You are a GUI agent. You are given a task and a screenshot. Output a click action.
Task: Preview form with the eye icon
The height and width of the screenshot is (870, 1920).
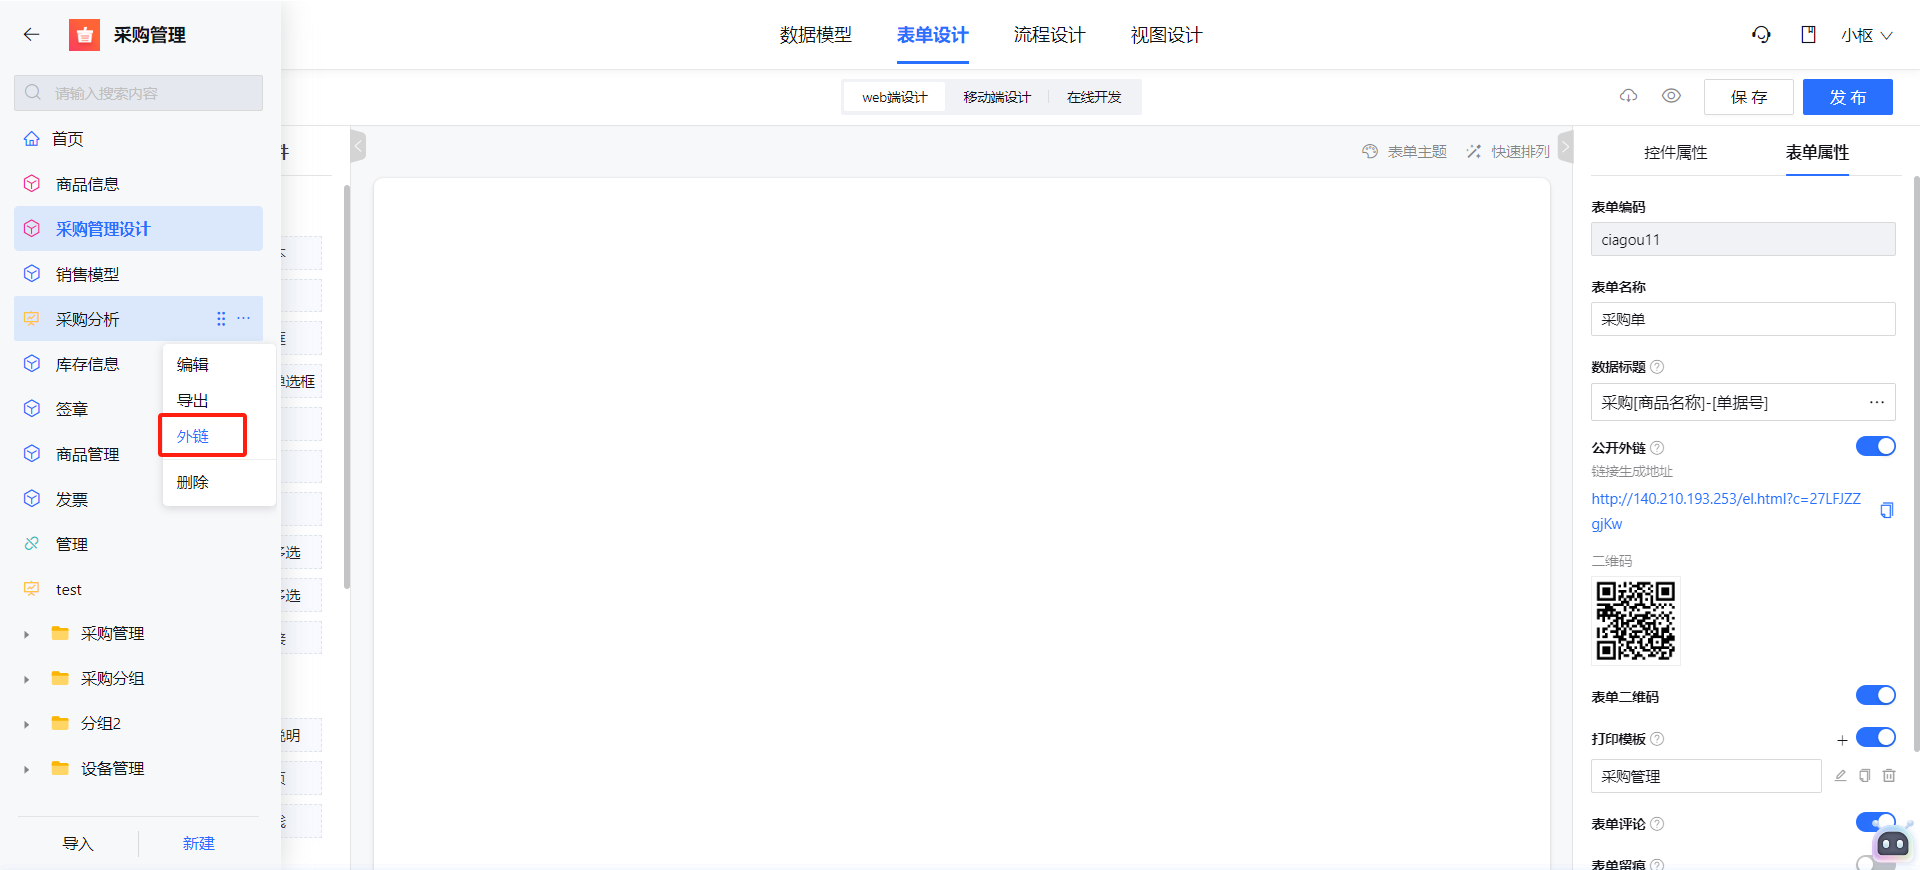pos(1671,96)
